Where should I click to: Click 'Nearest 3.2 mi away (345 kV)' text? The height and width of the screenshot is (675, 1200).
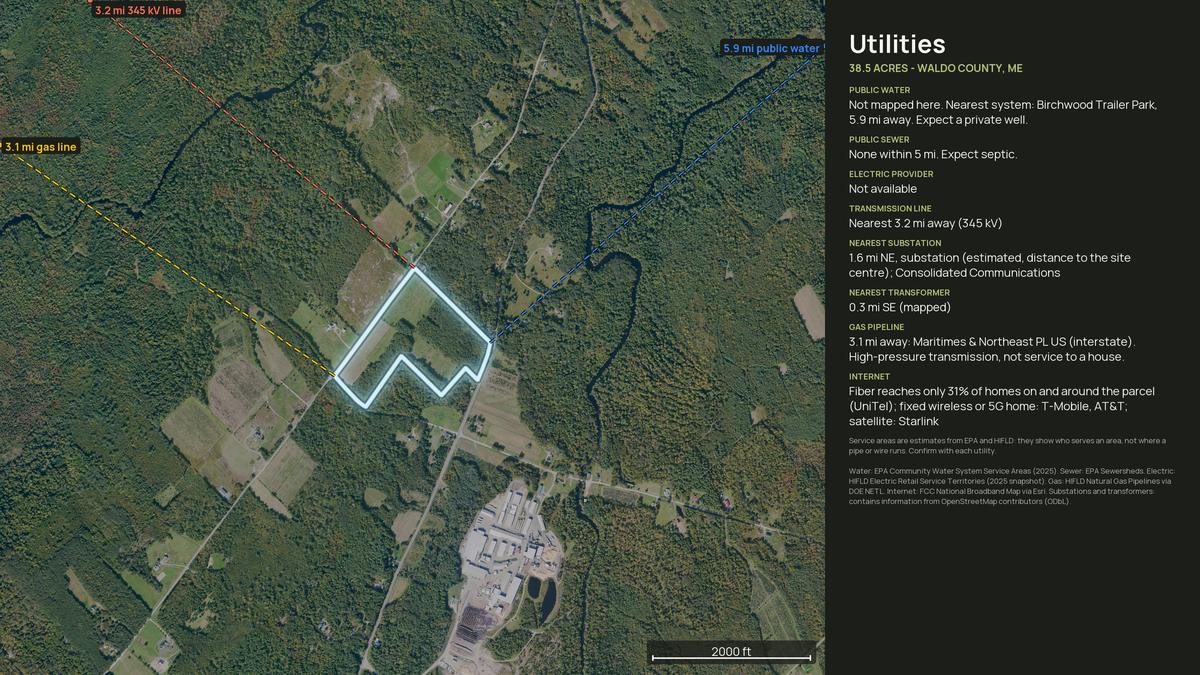coord(925,223)
